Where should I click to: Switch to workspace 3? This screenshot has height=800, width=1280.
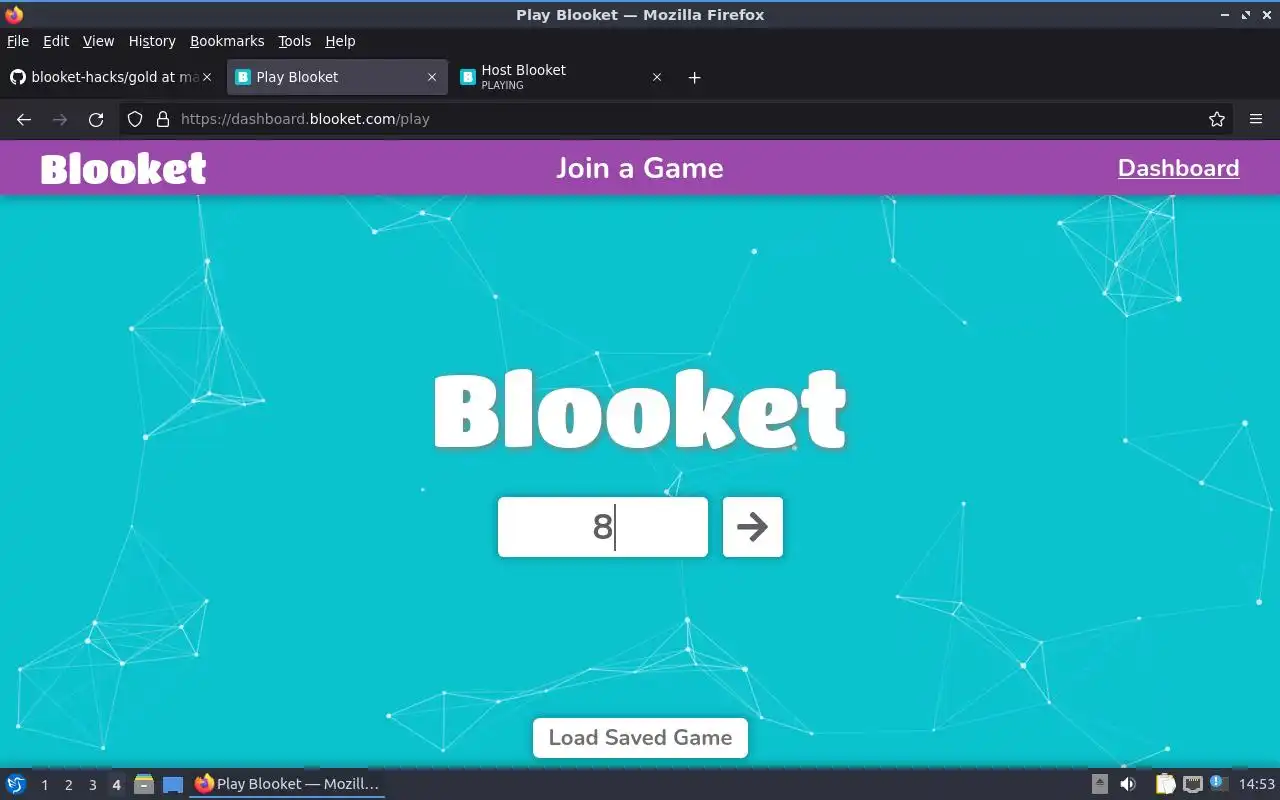pyautogui.click(x=92, y=785)
